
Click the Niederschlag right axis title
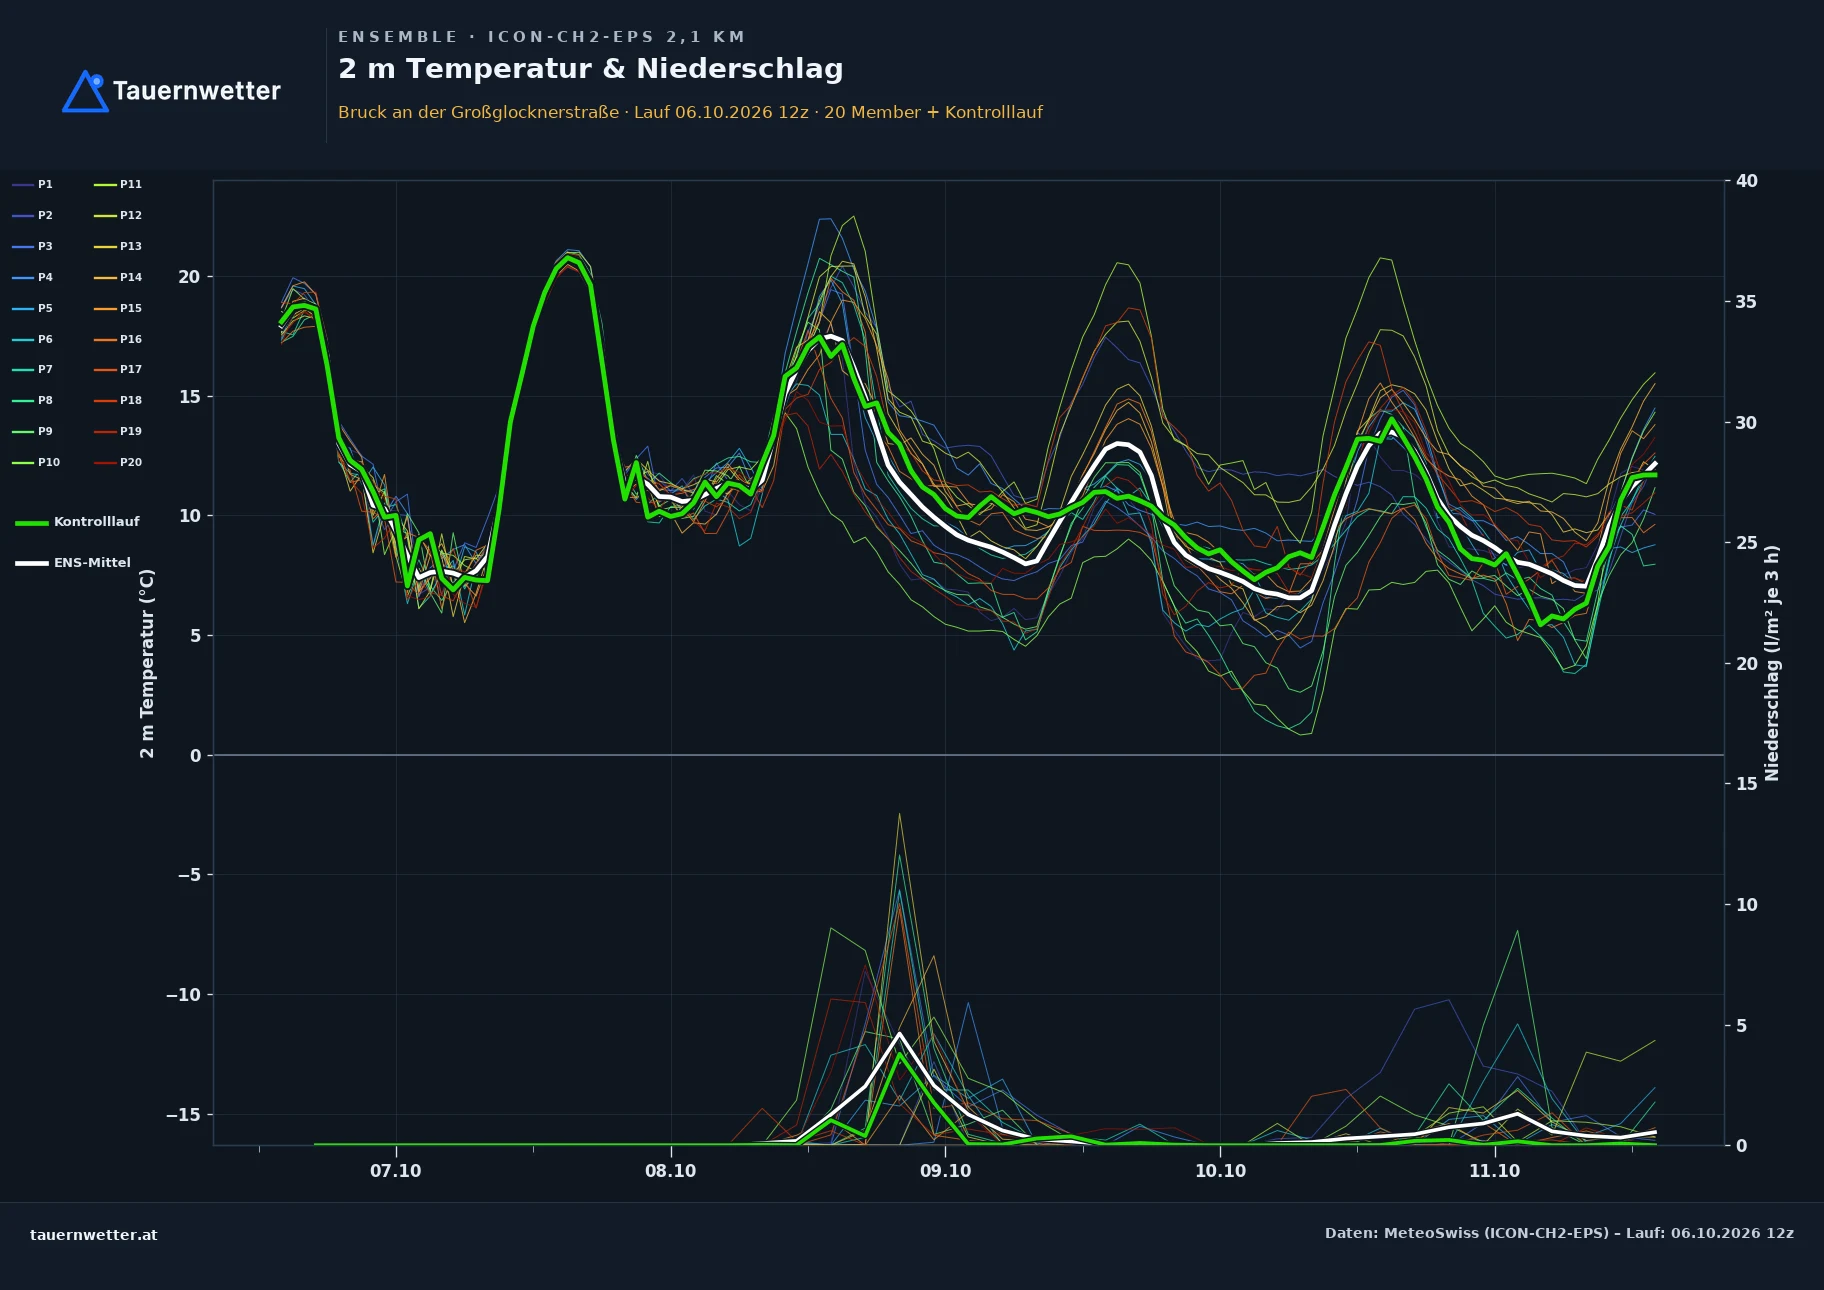tap(1772, 663)
